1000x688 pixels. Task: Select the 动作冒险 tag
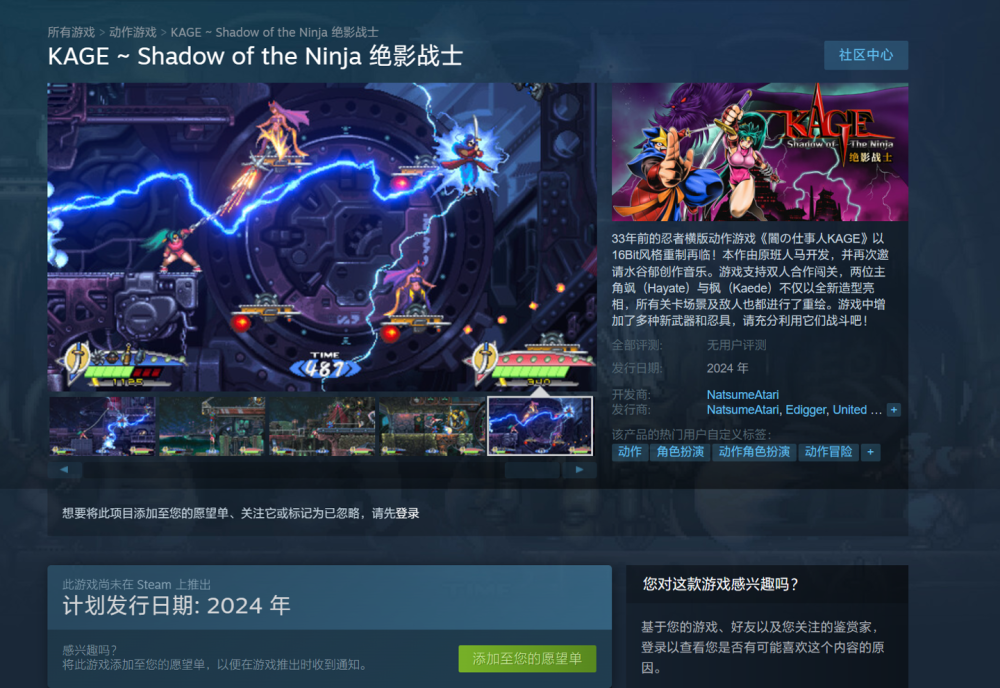click(x=828, y=452)
